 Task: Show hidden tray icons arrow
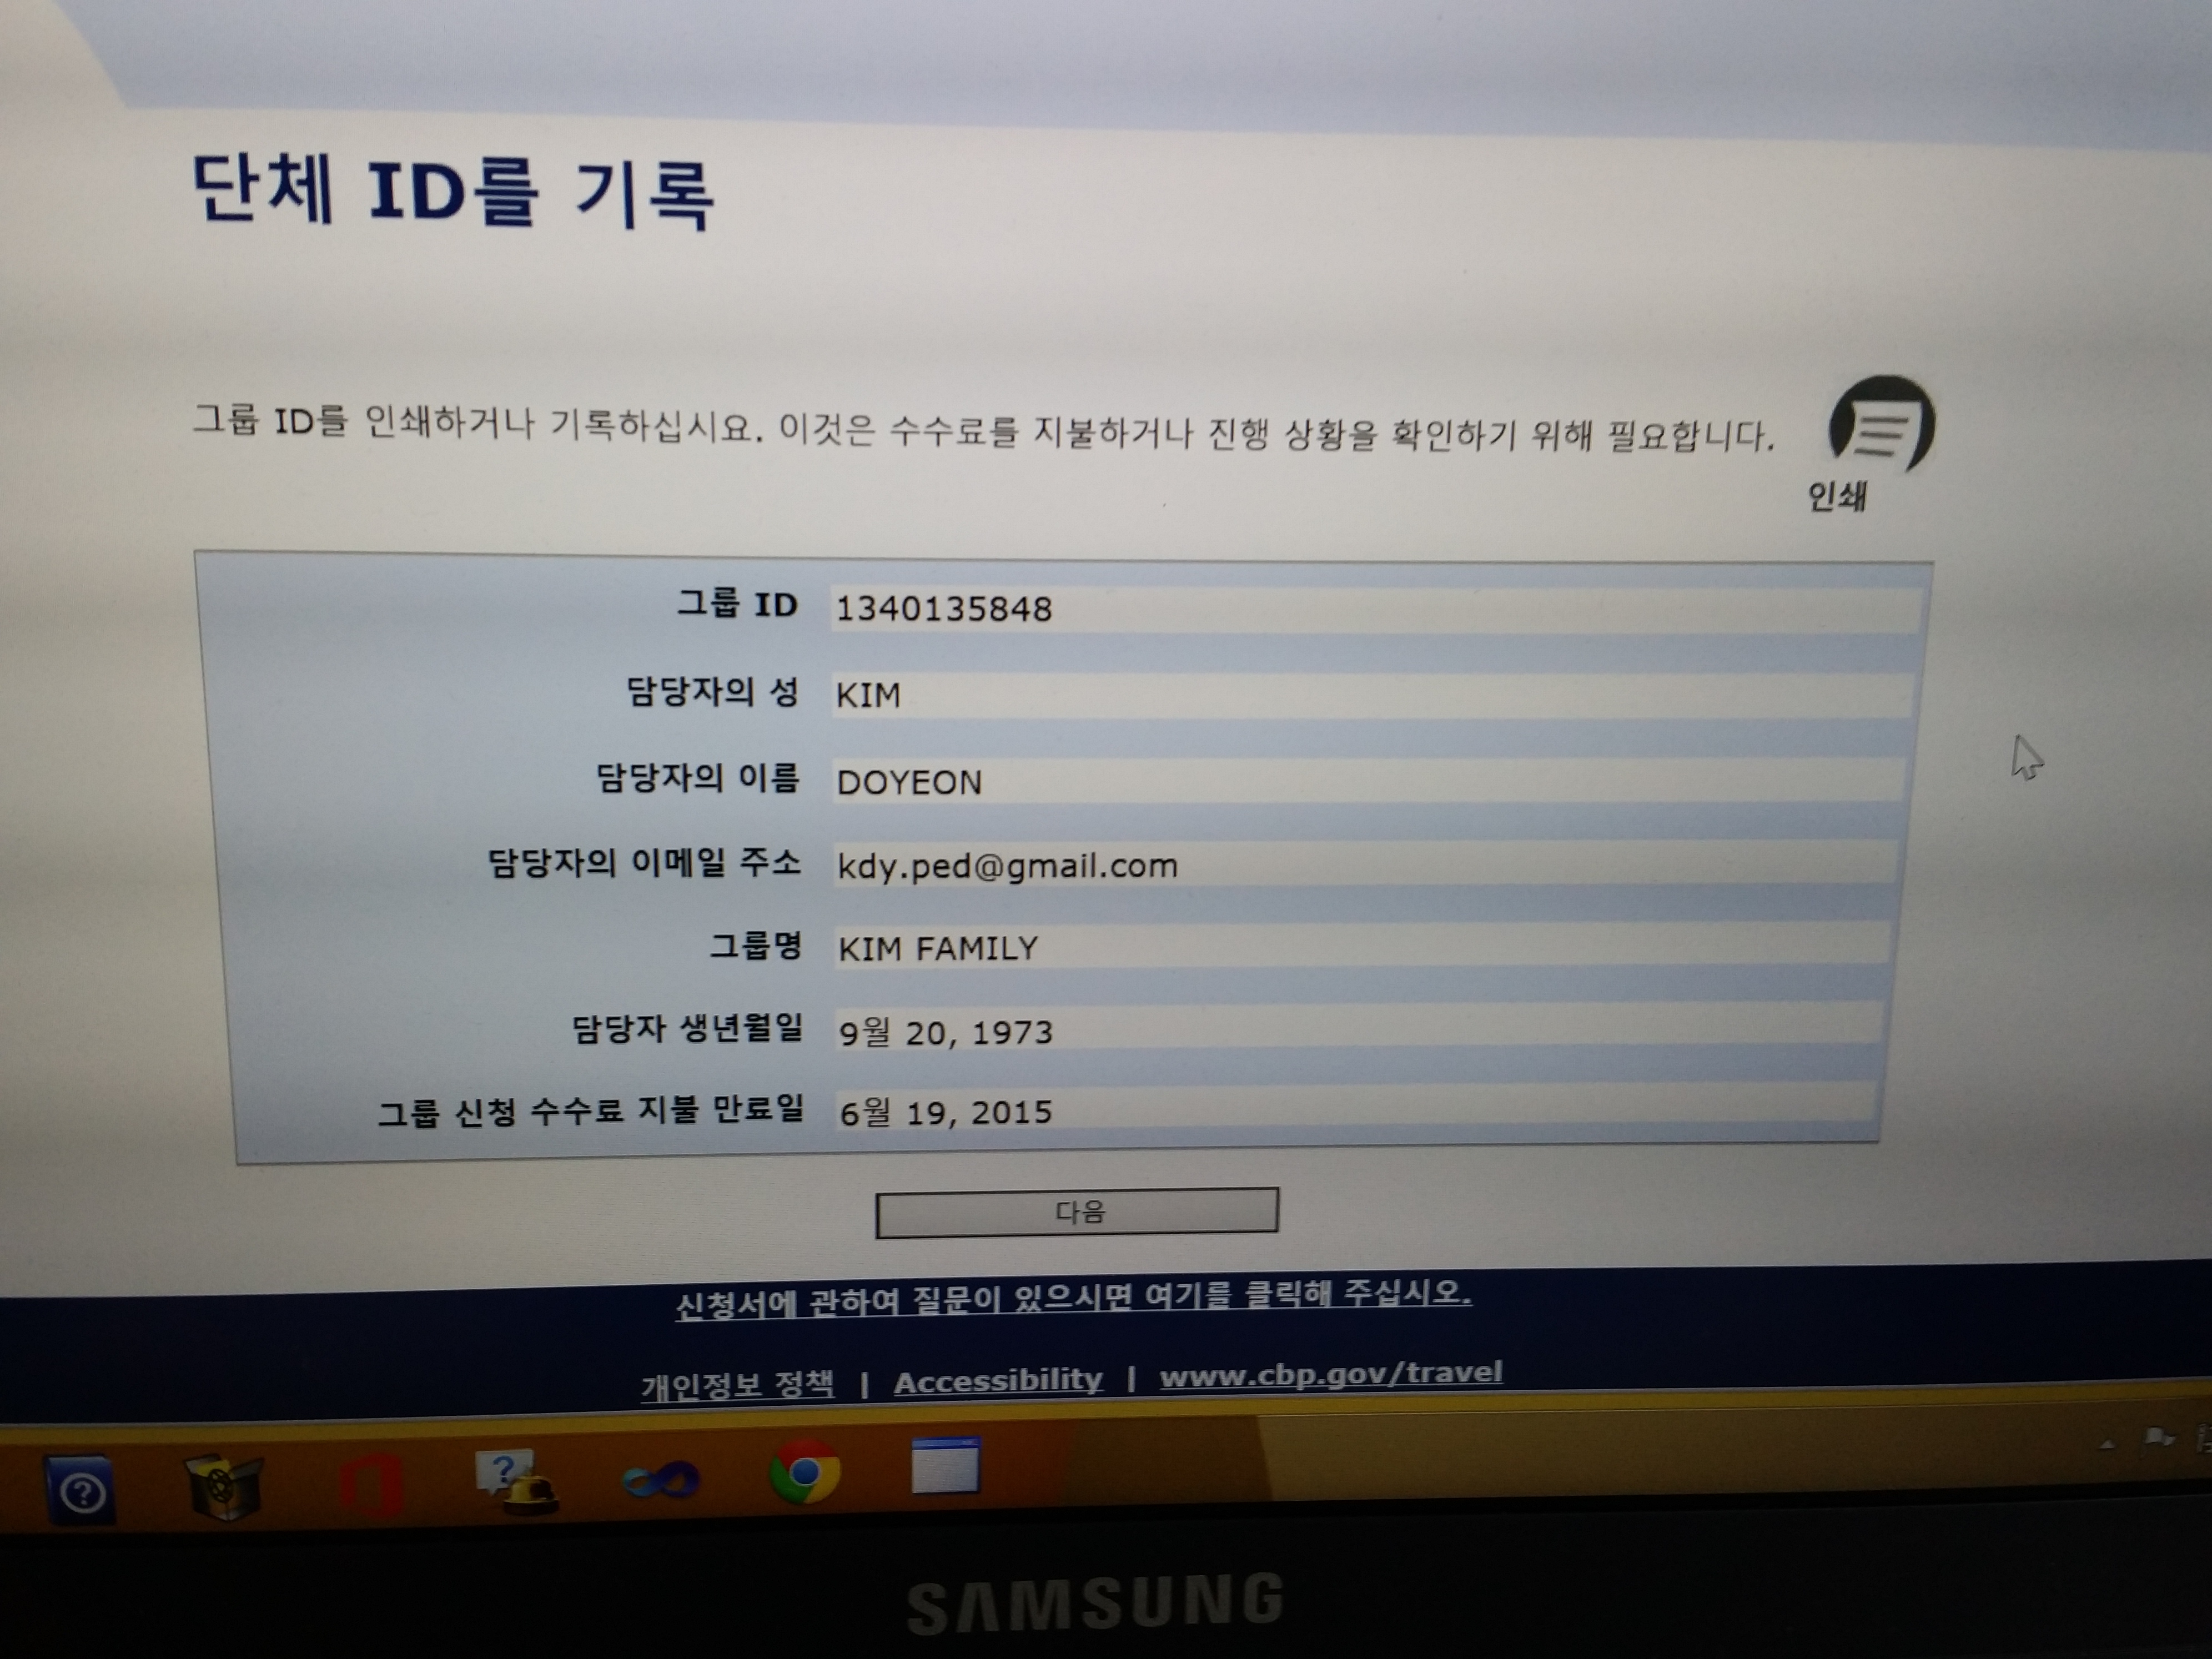click(x=2107, y=1445)
